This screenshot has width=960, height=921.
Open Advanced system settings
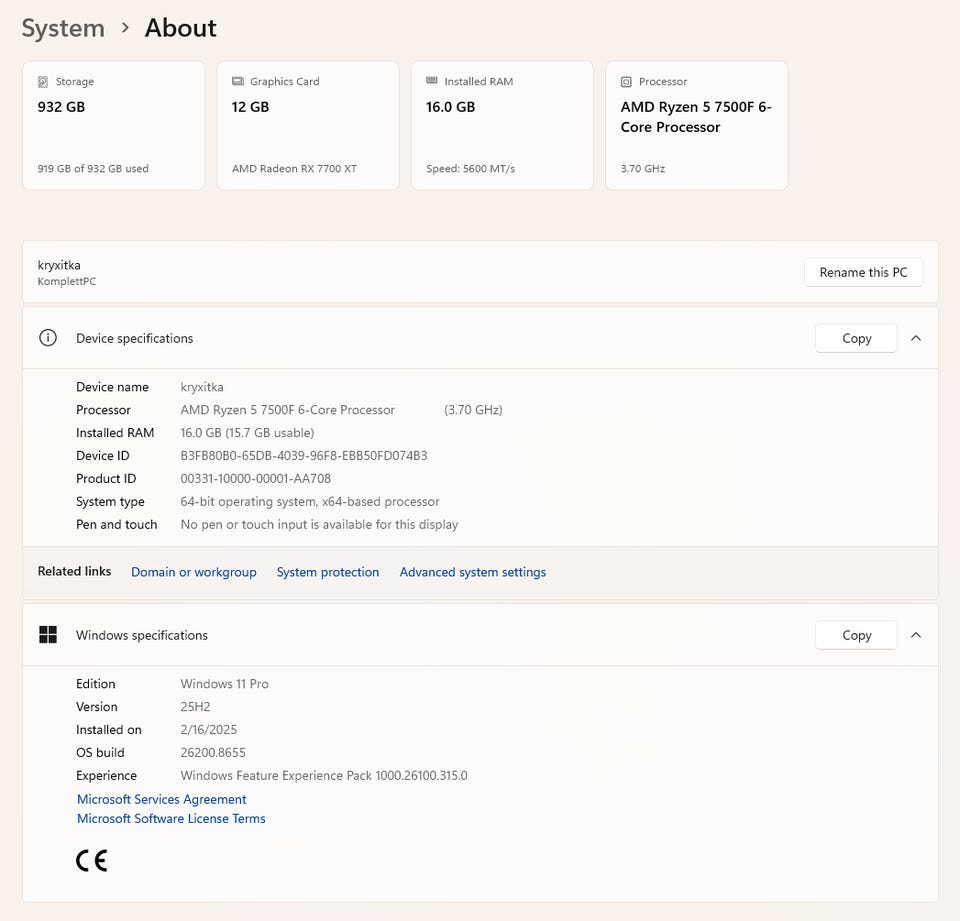point(473,572)
